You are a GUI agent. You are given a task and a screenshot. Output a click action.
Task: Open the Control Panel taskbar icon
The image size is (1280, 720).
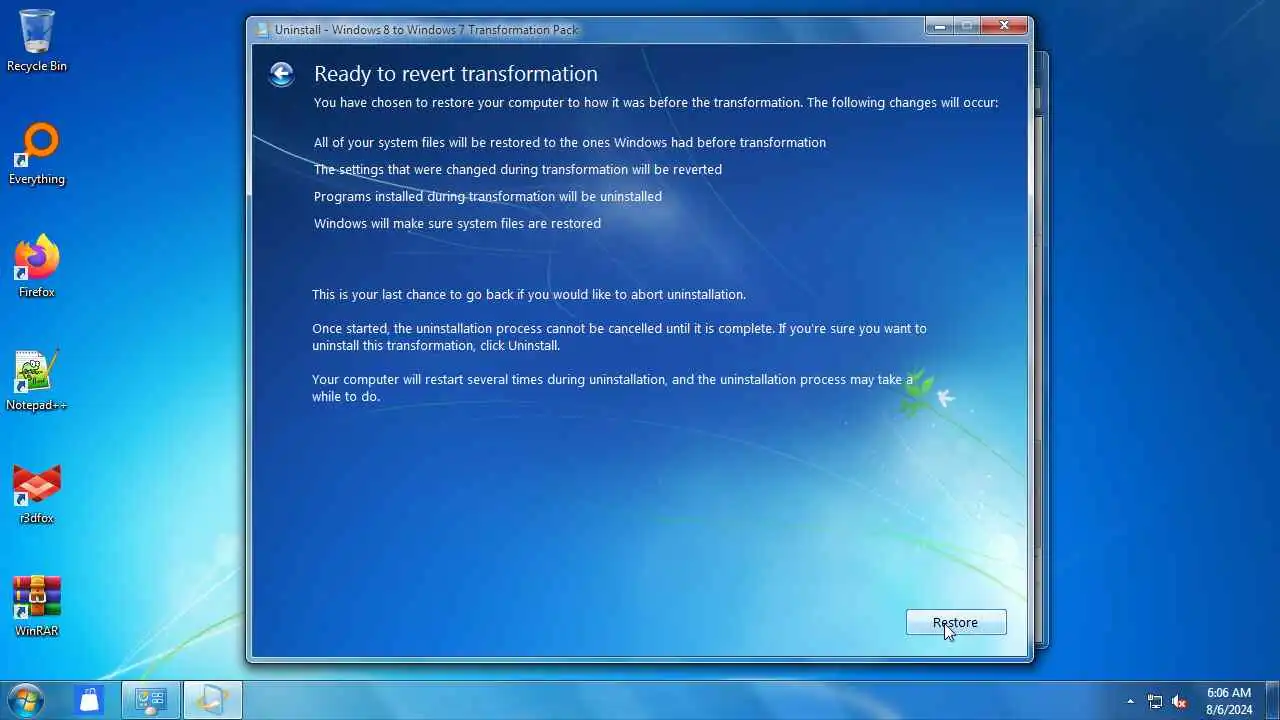(151, 700)
